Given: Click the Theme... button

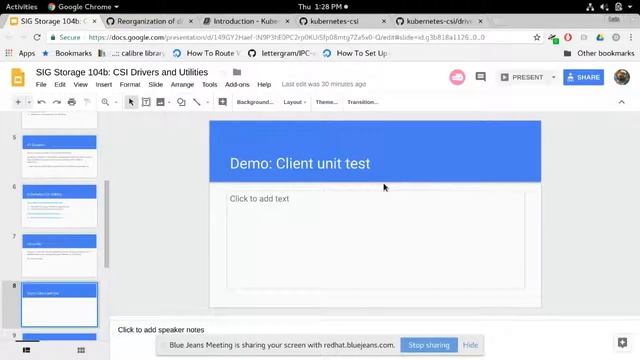Looking at the screenshot, I should [x=327, y=102].
